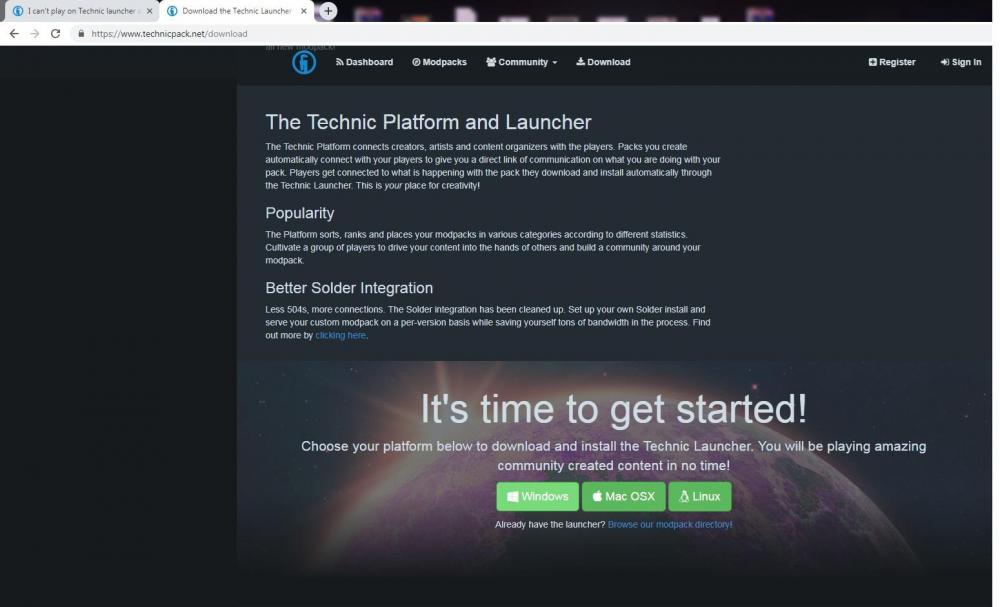Choose the Mac OSX download button
1000x607 pixels.
(x=624, y=496)
